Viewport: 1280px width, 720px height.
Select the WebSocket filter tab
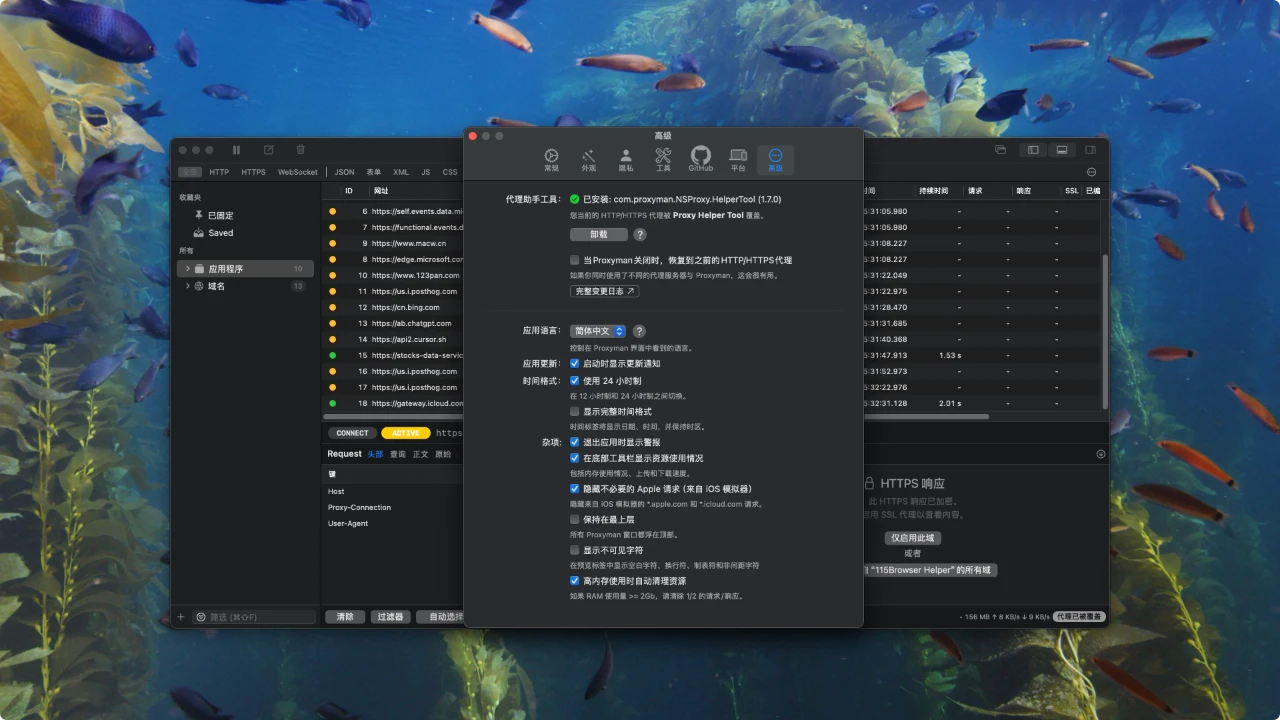pos(297,172)
